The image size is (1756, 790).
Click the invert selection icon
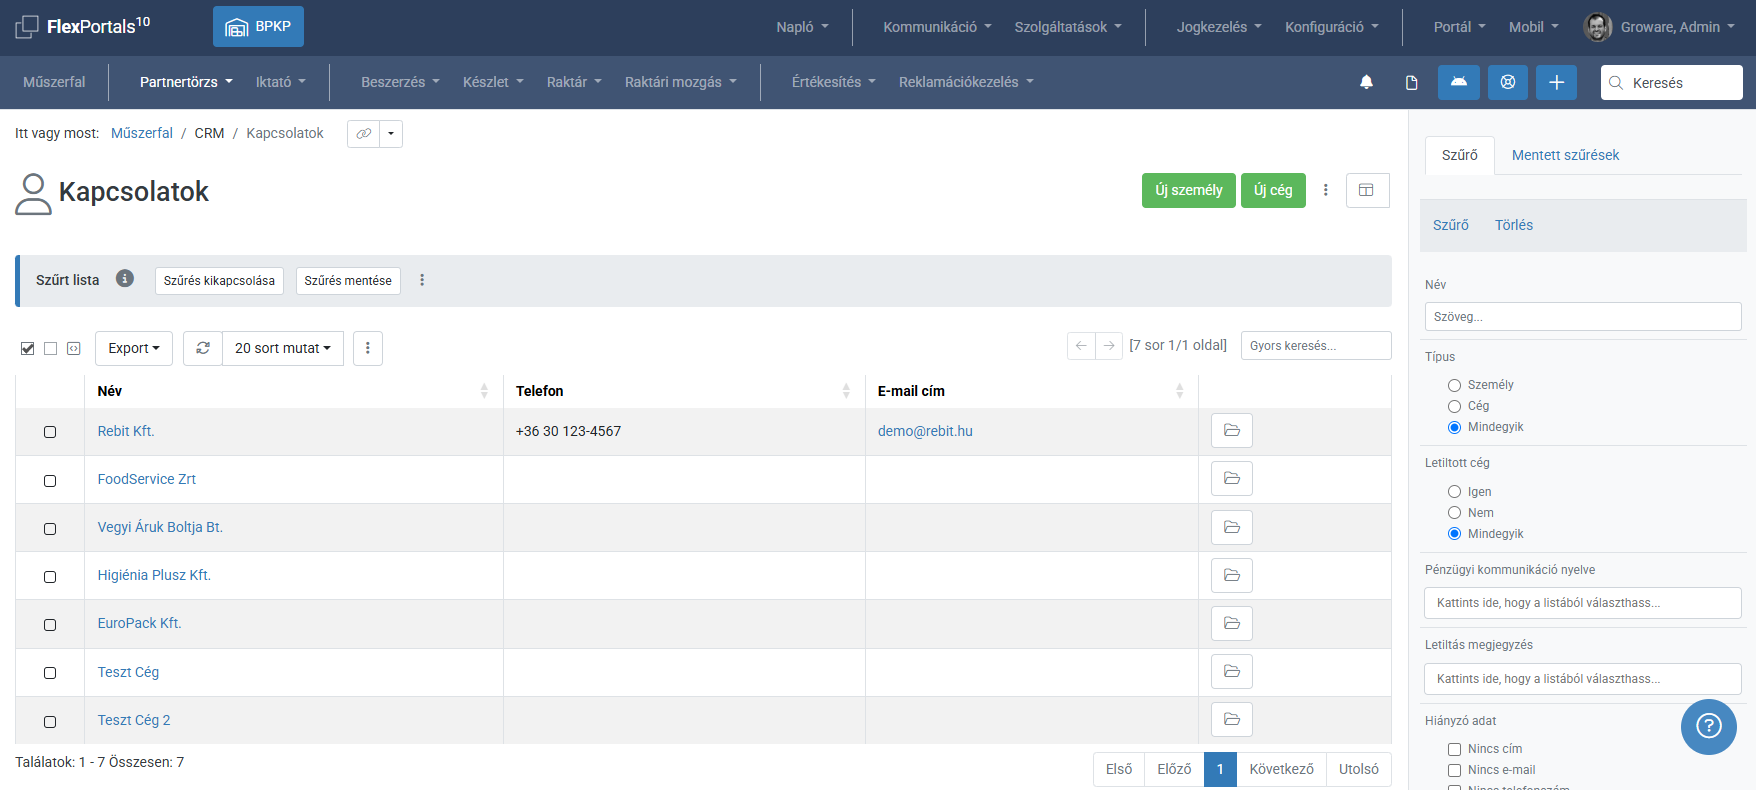click(74, 348)
